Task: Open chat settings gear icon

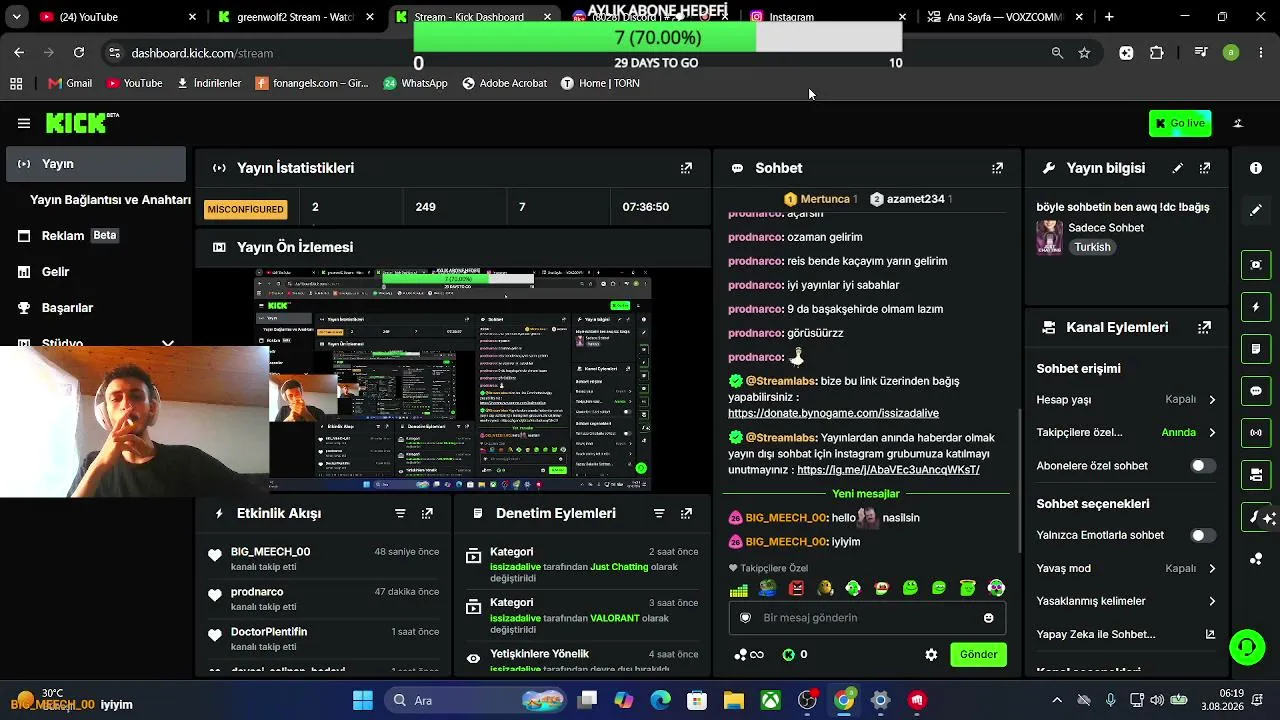Action: [x=931, y=655]
